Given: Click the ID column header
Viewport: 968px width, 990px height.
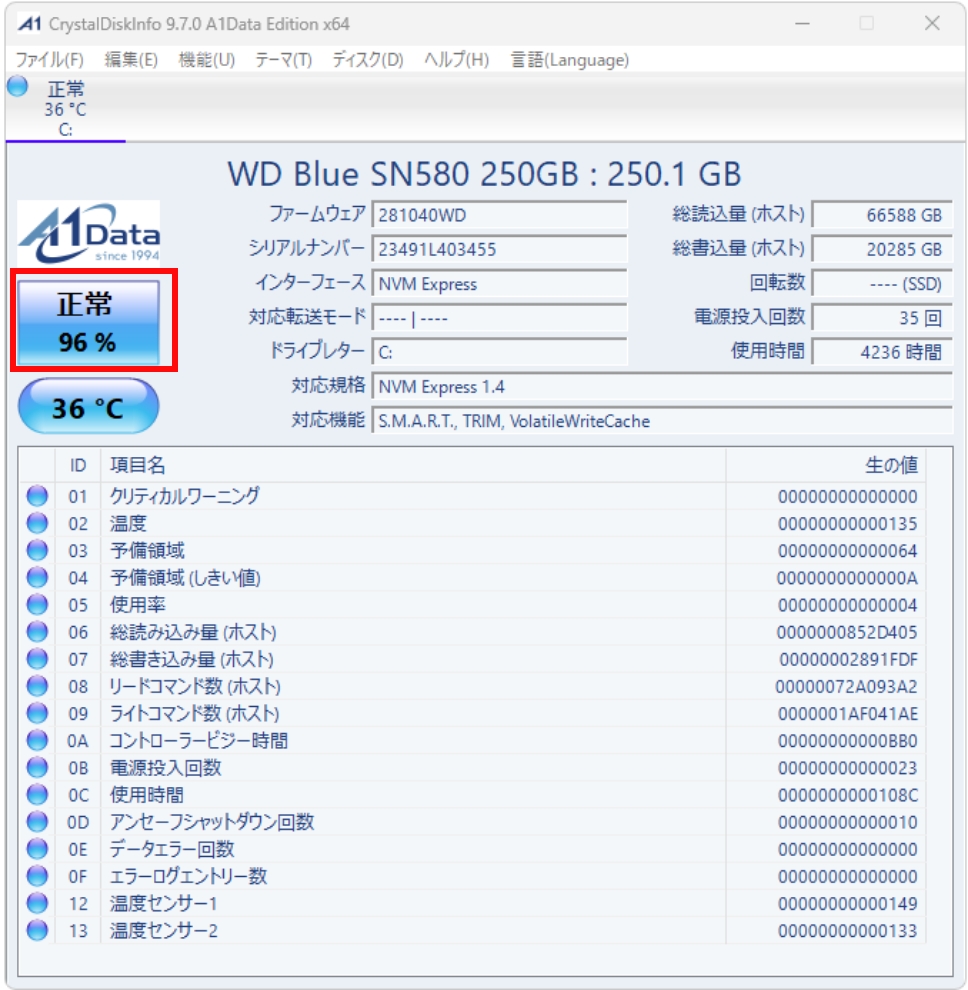Looking at the screenshot, I should 78,465.
